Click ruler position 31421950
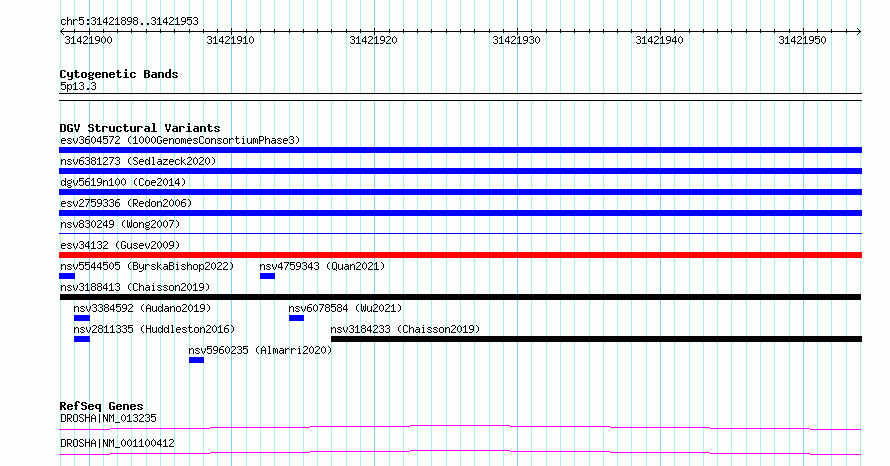Screen dimensions: 890x466 point(803,40)
